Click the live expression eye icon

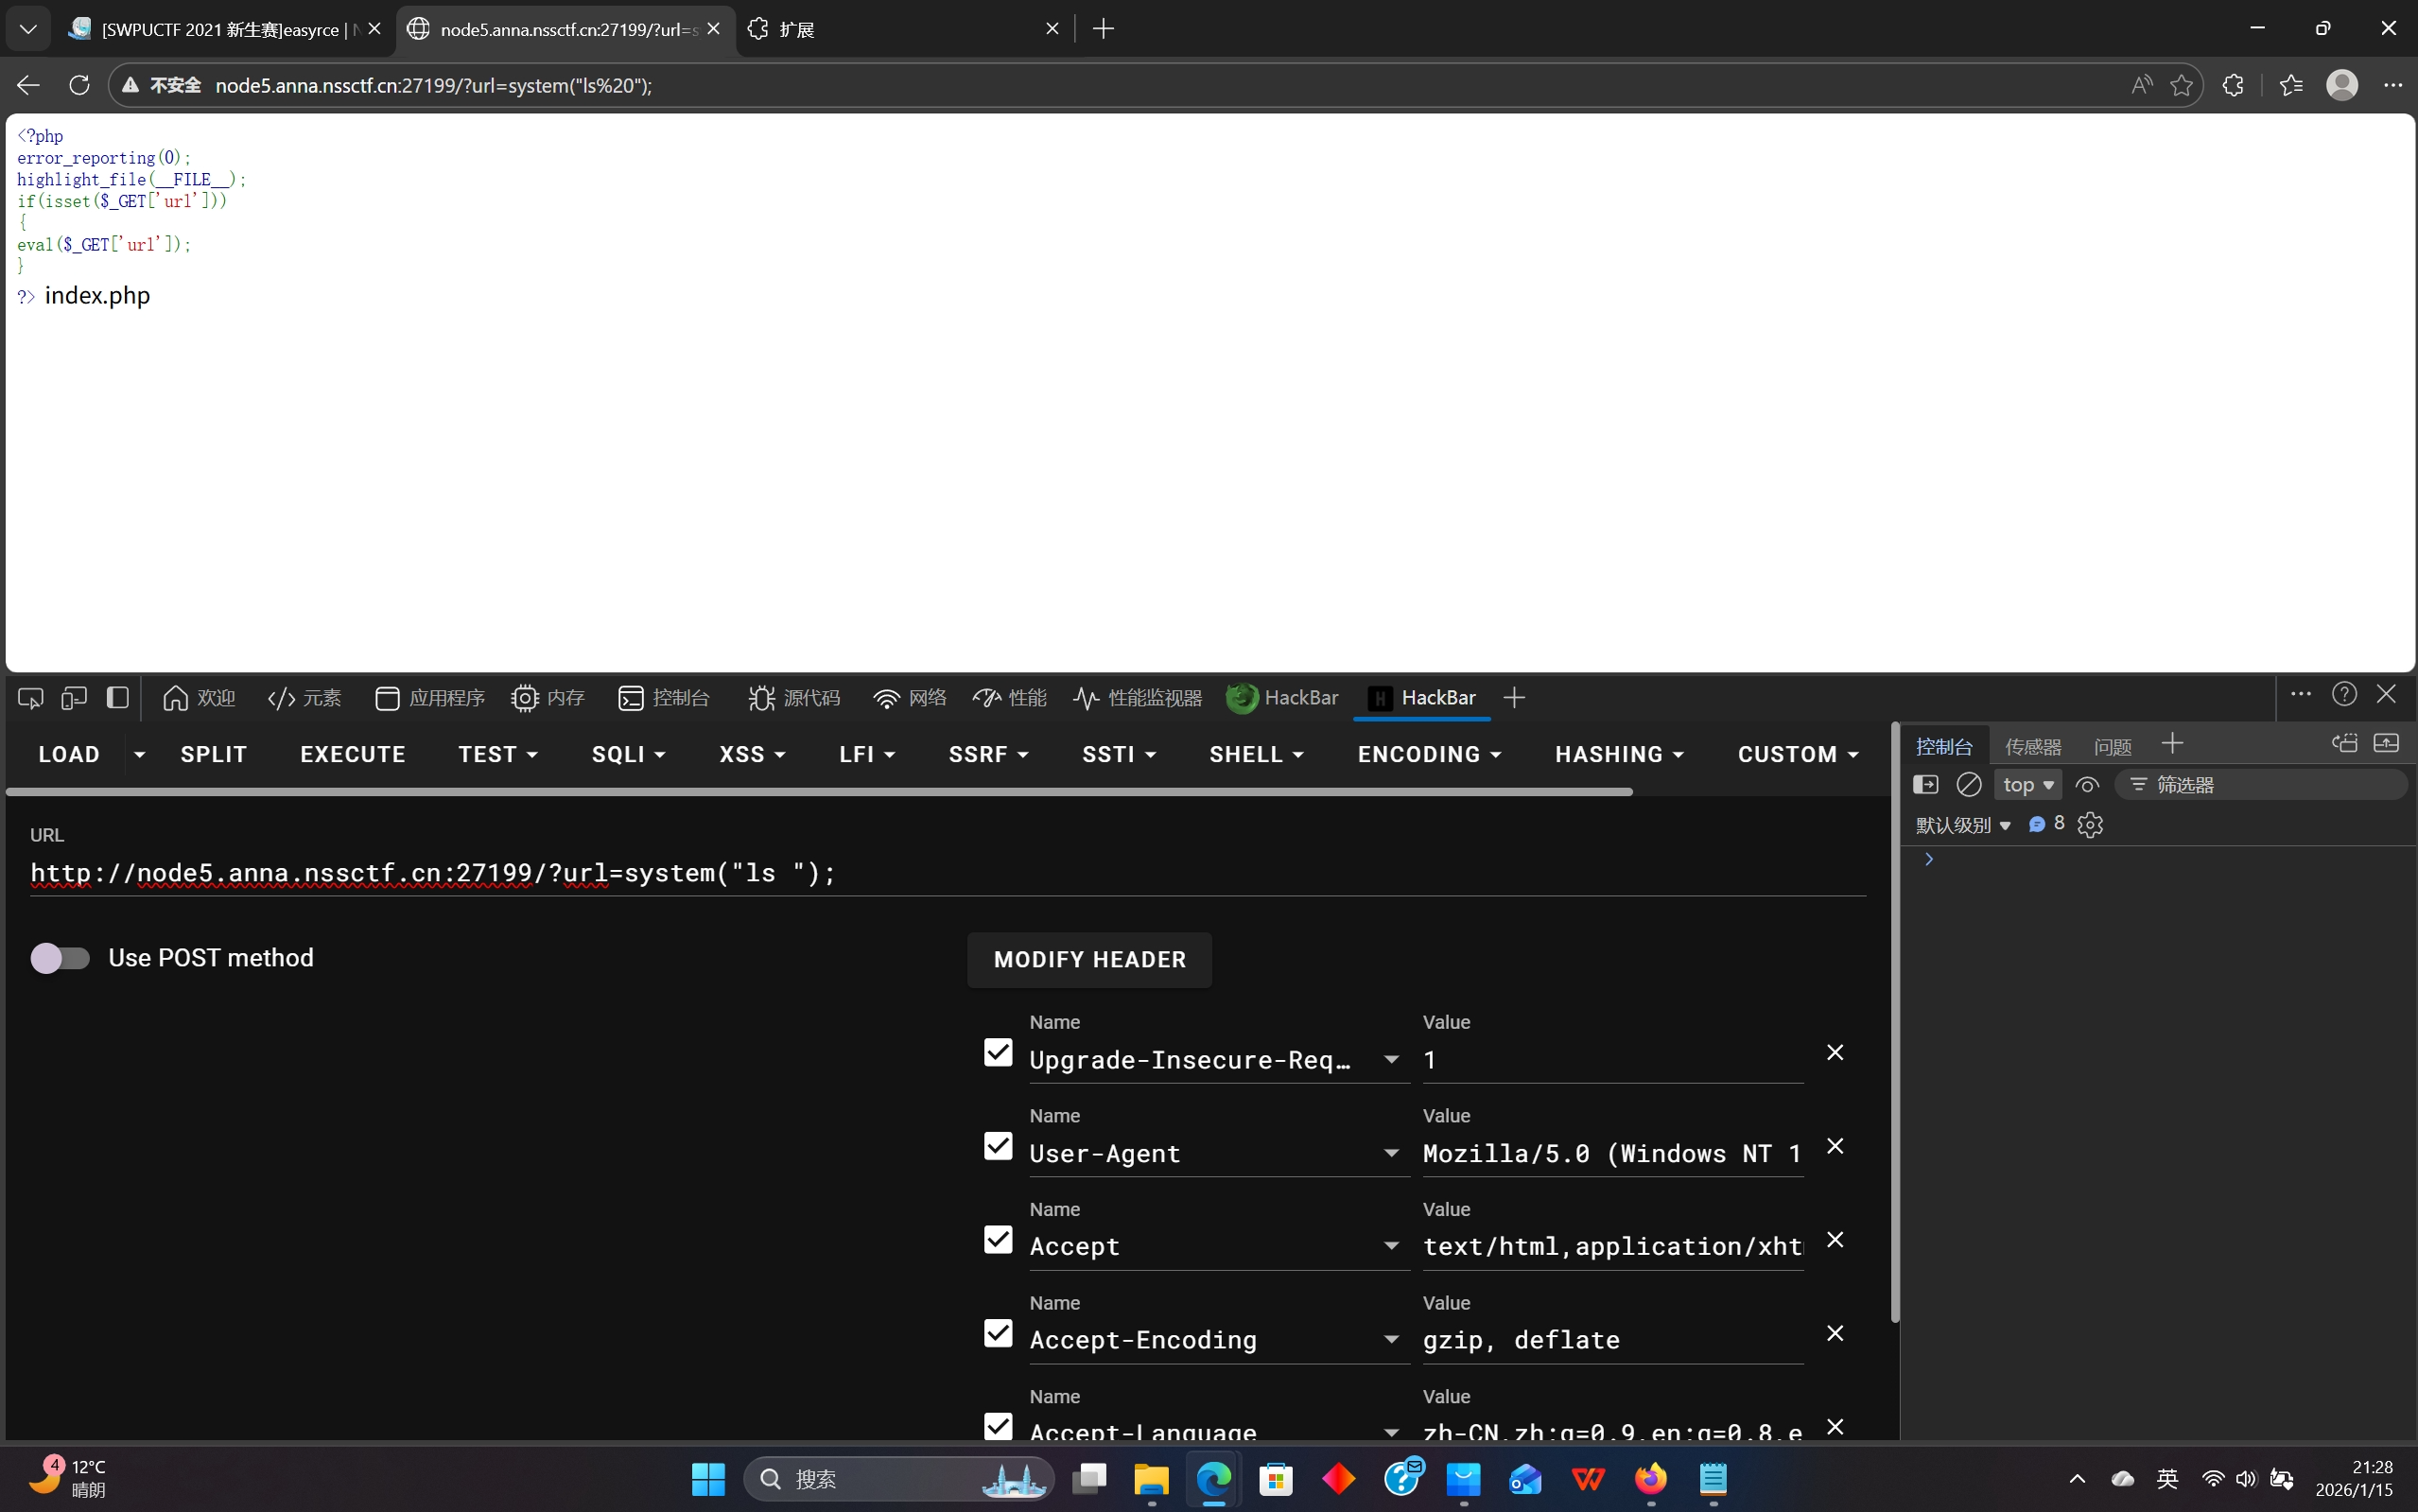point(2087,785)
